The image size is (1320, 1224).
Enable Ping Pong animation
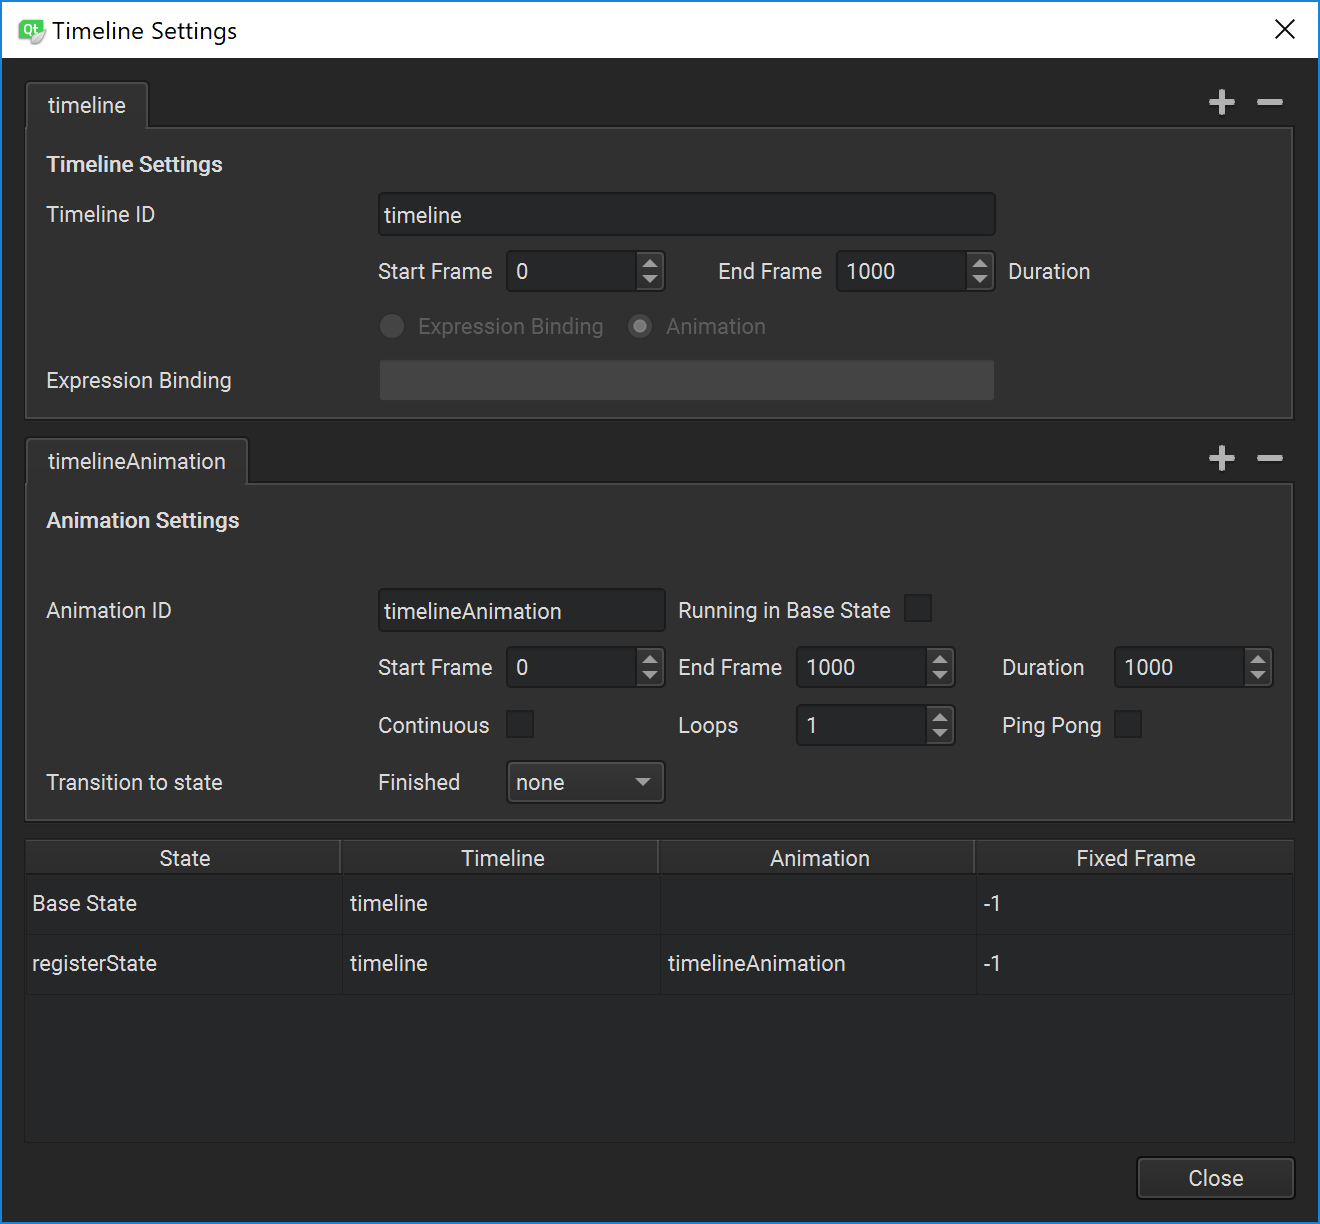[1128, 724]
